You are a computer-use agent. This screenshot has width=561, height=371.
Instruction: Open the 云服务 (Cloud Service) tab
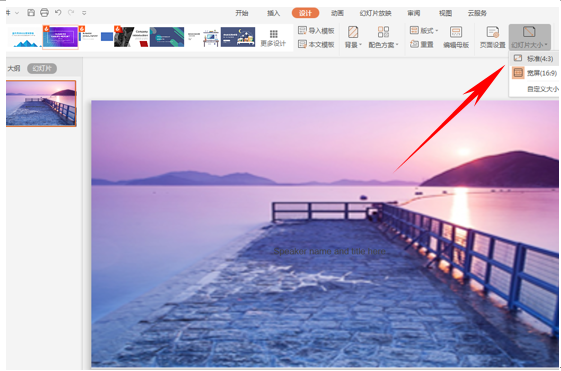pyautogui.click(x=477, y=13)
